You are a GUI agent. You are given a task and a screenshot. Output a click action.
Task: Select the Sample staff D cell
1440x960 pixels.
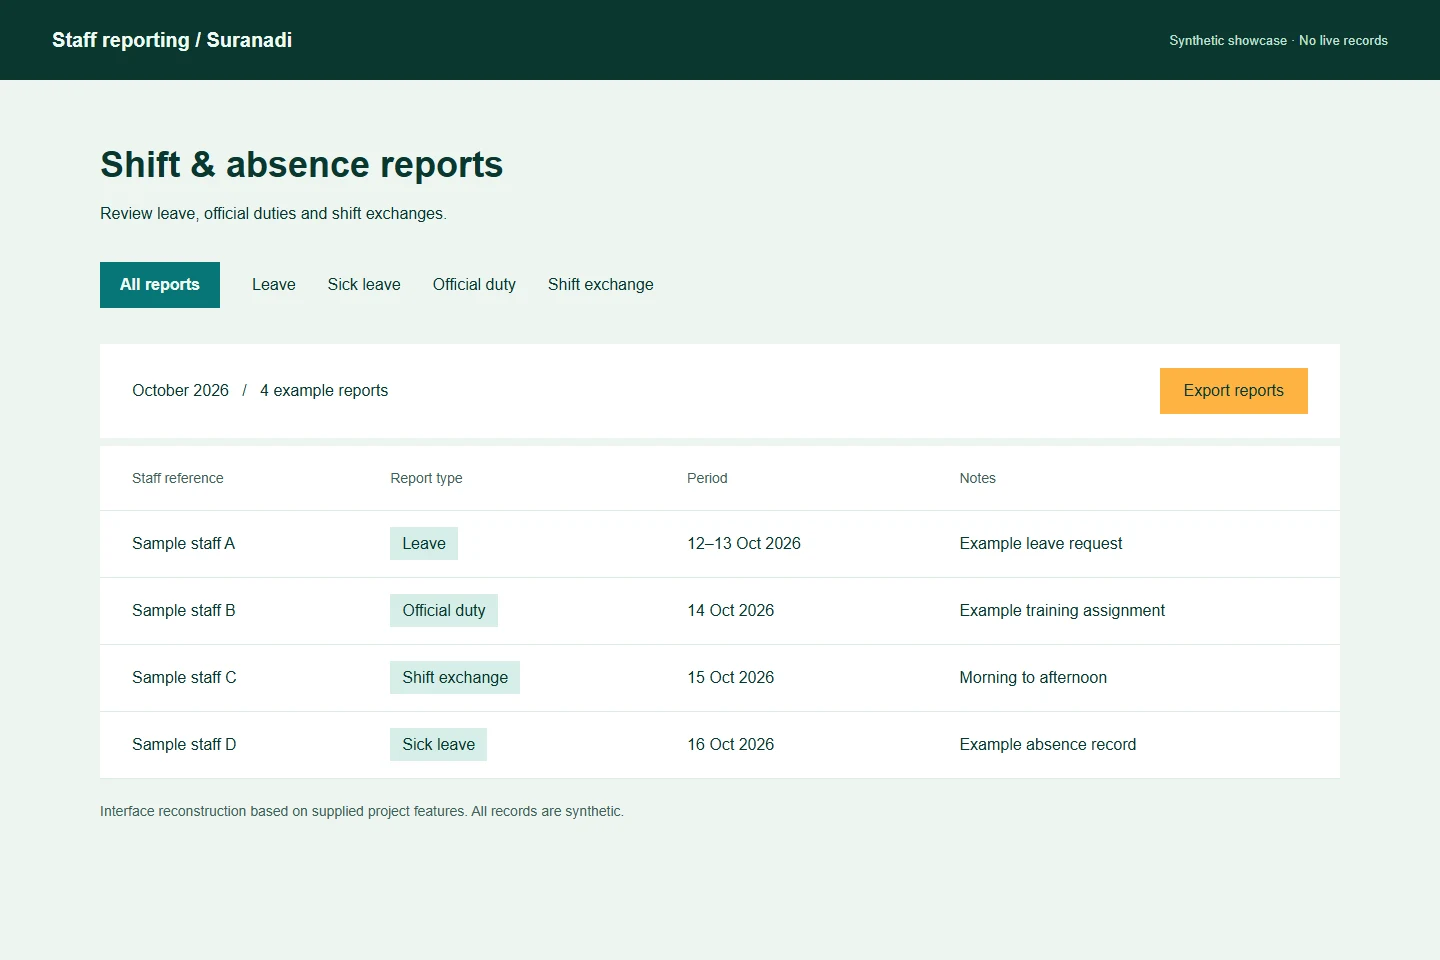(184, 745)
